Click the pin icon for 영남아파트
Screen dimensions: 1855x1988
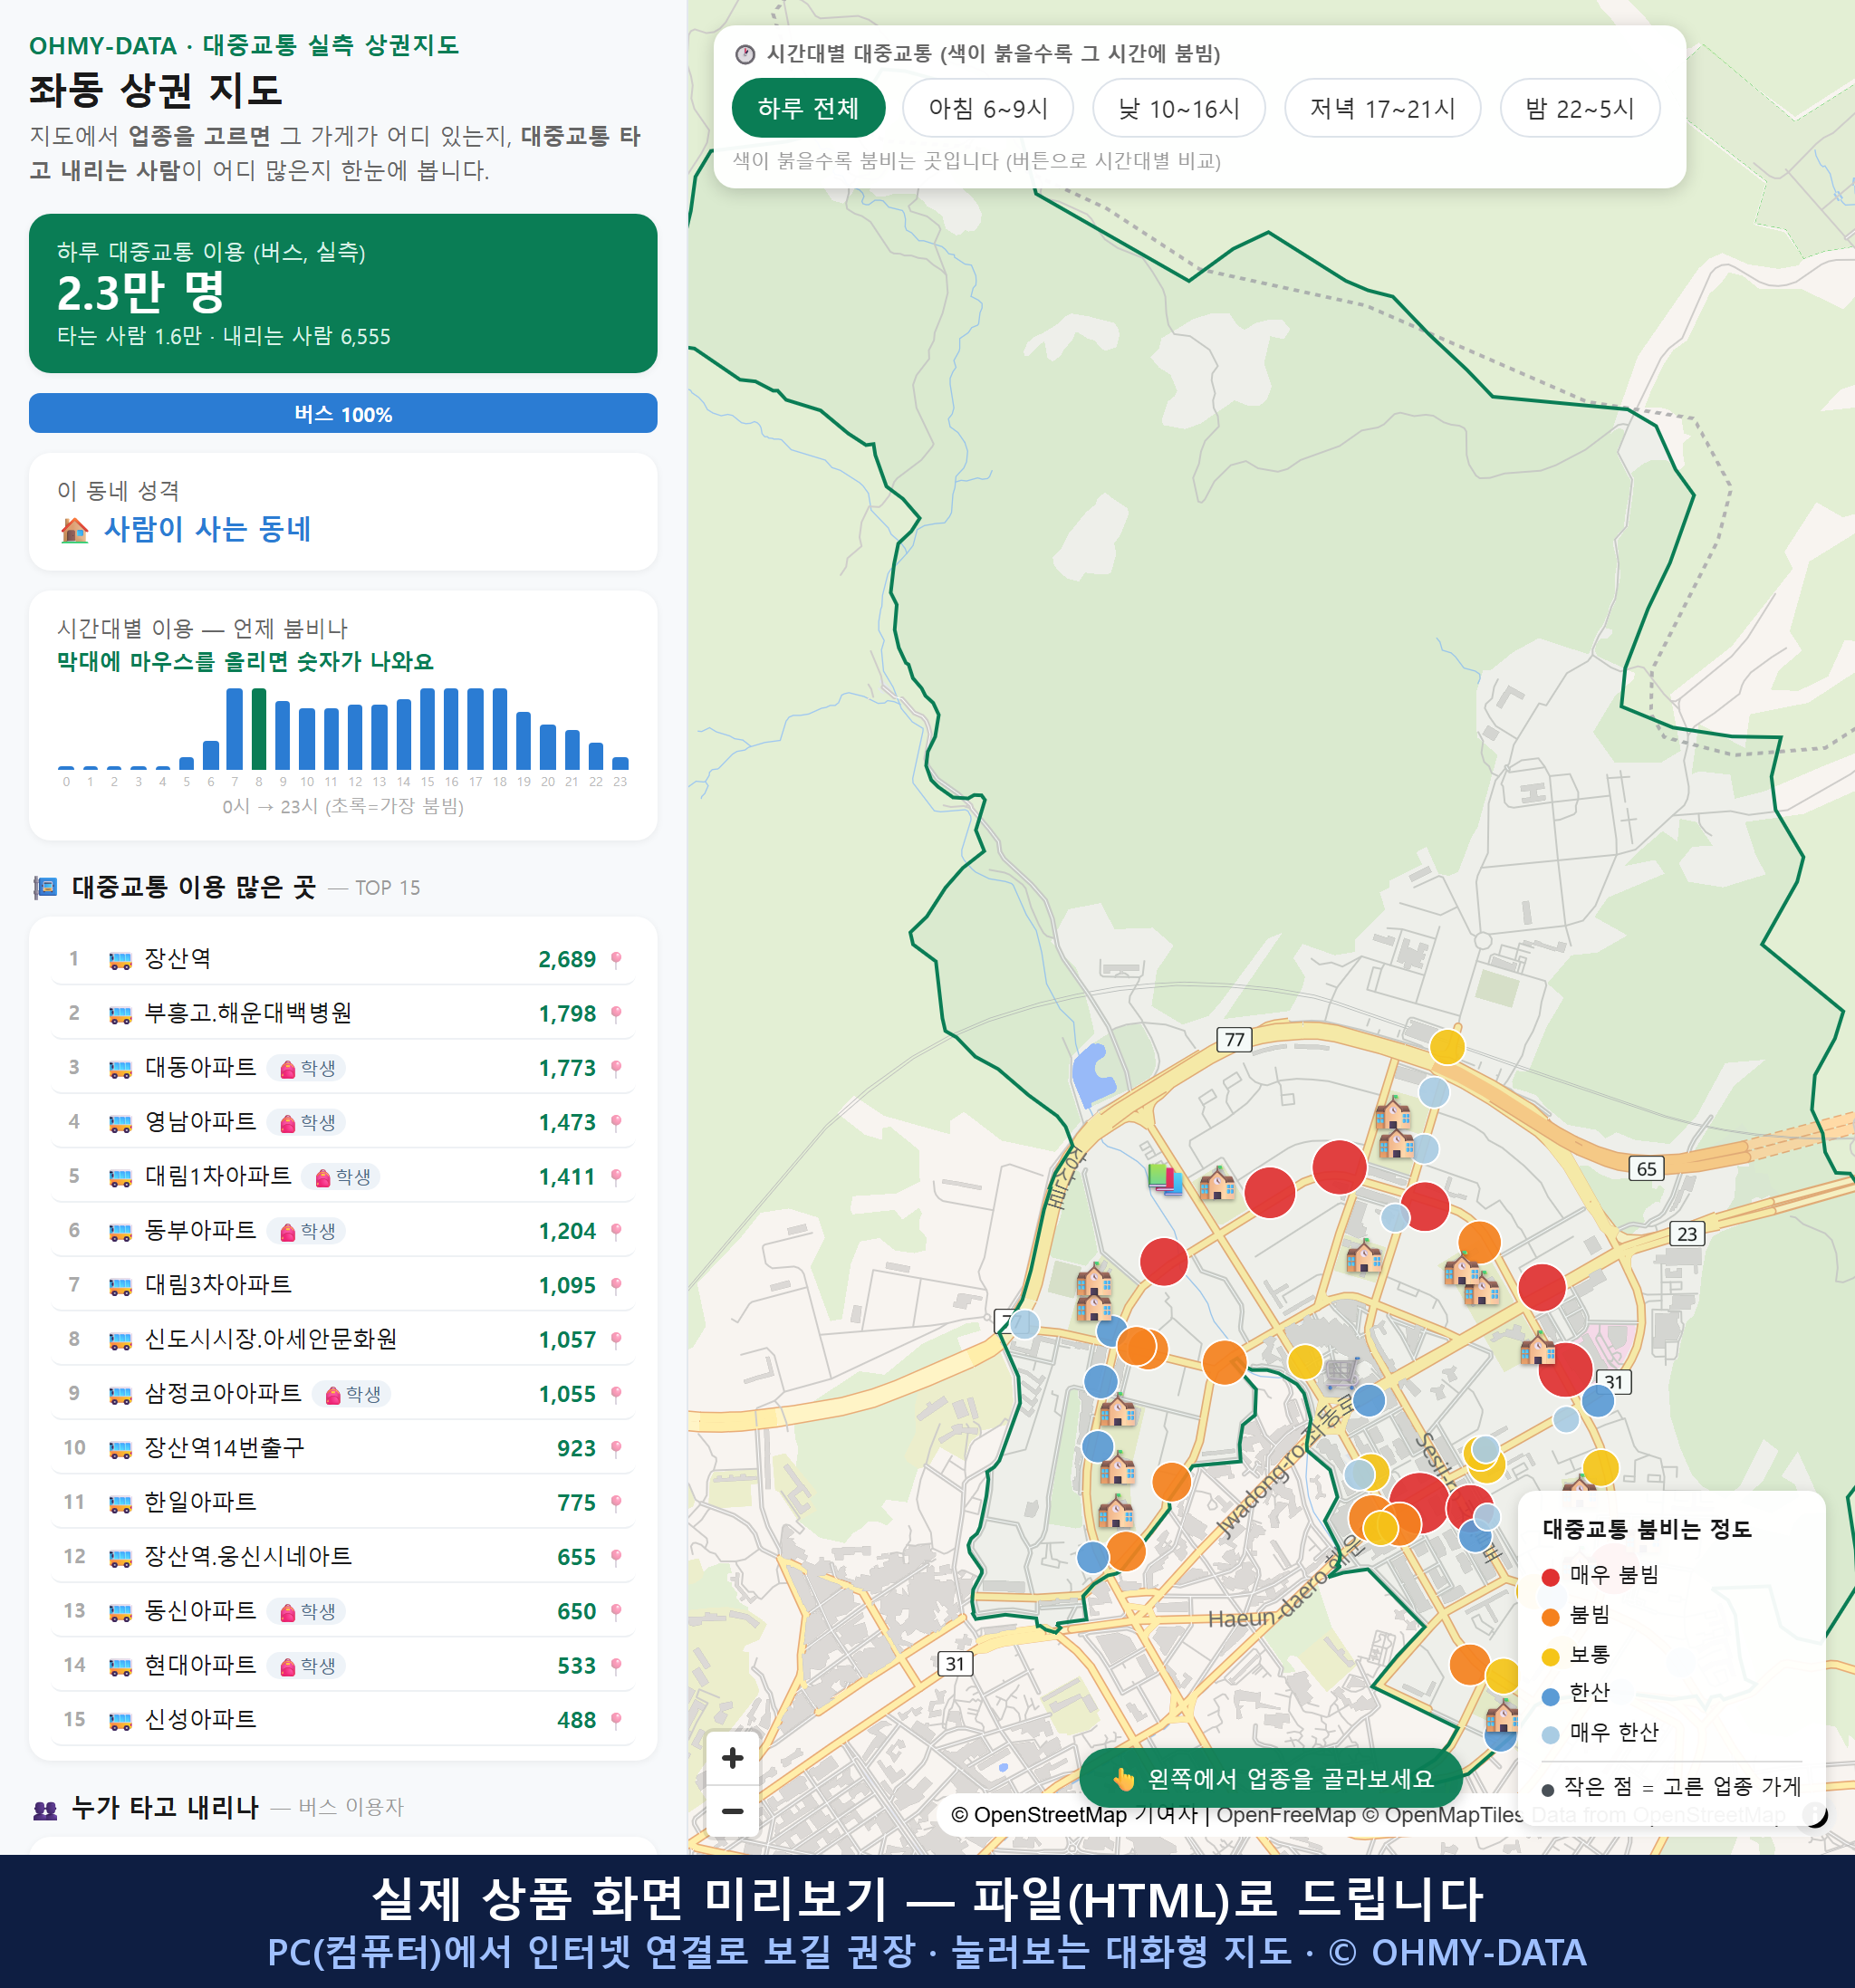[x=616, y=1122]
